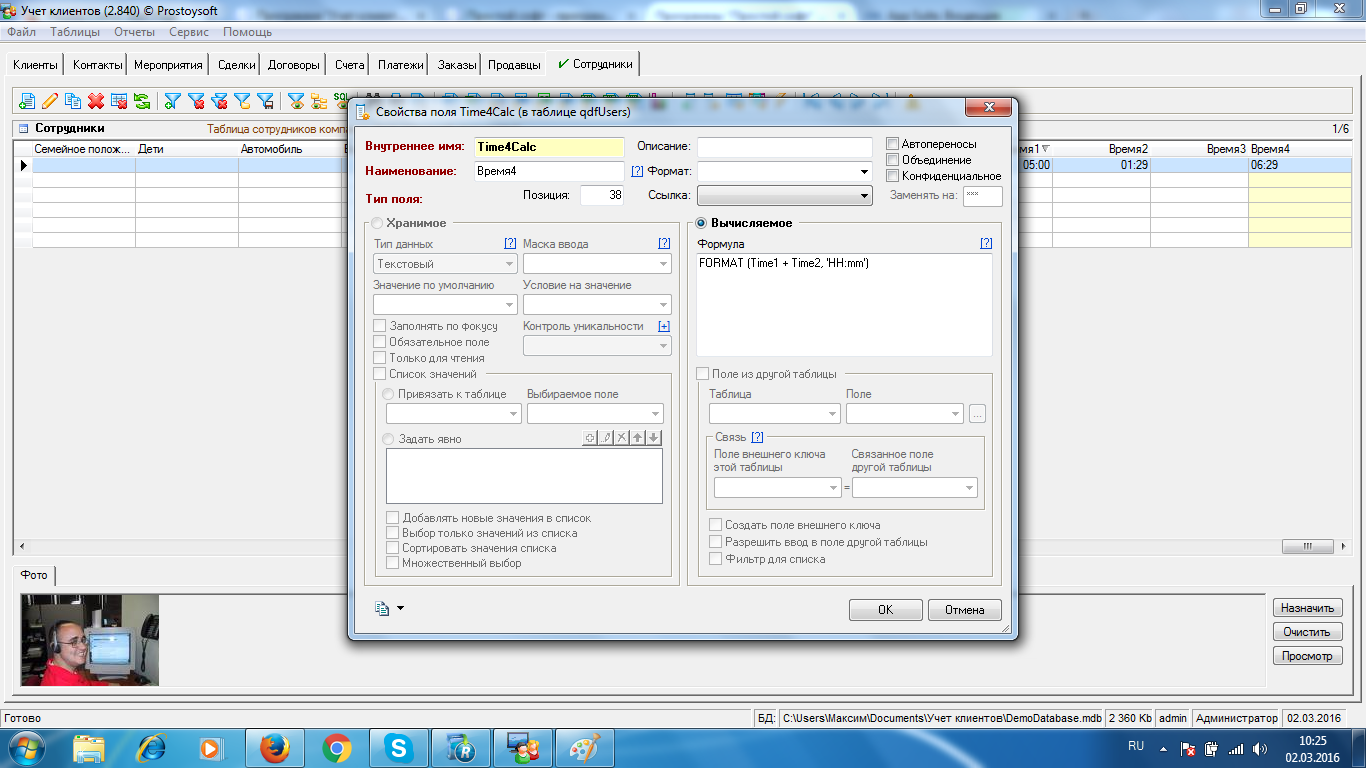Click the help link beside Формула
This screenshot has height=768, width=1366.
coord(986,244)
